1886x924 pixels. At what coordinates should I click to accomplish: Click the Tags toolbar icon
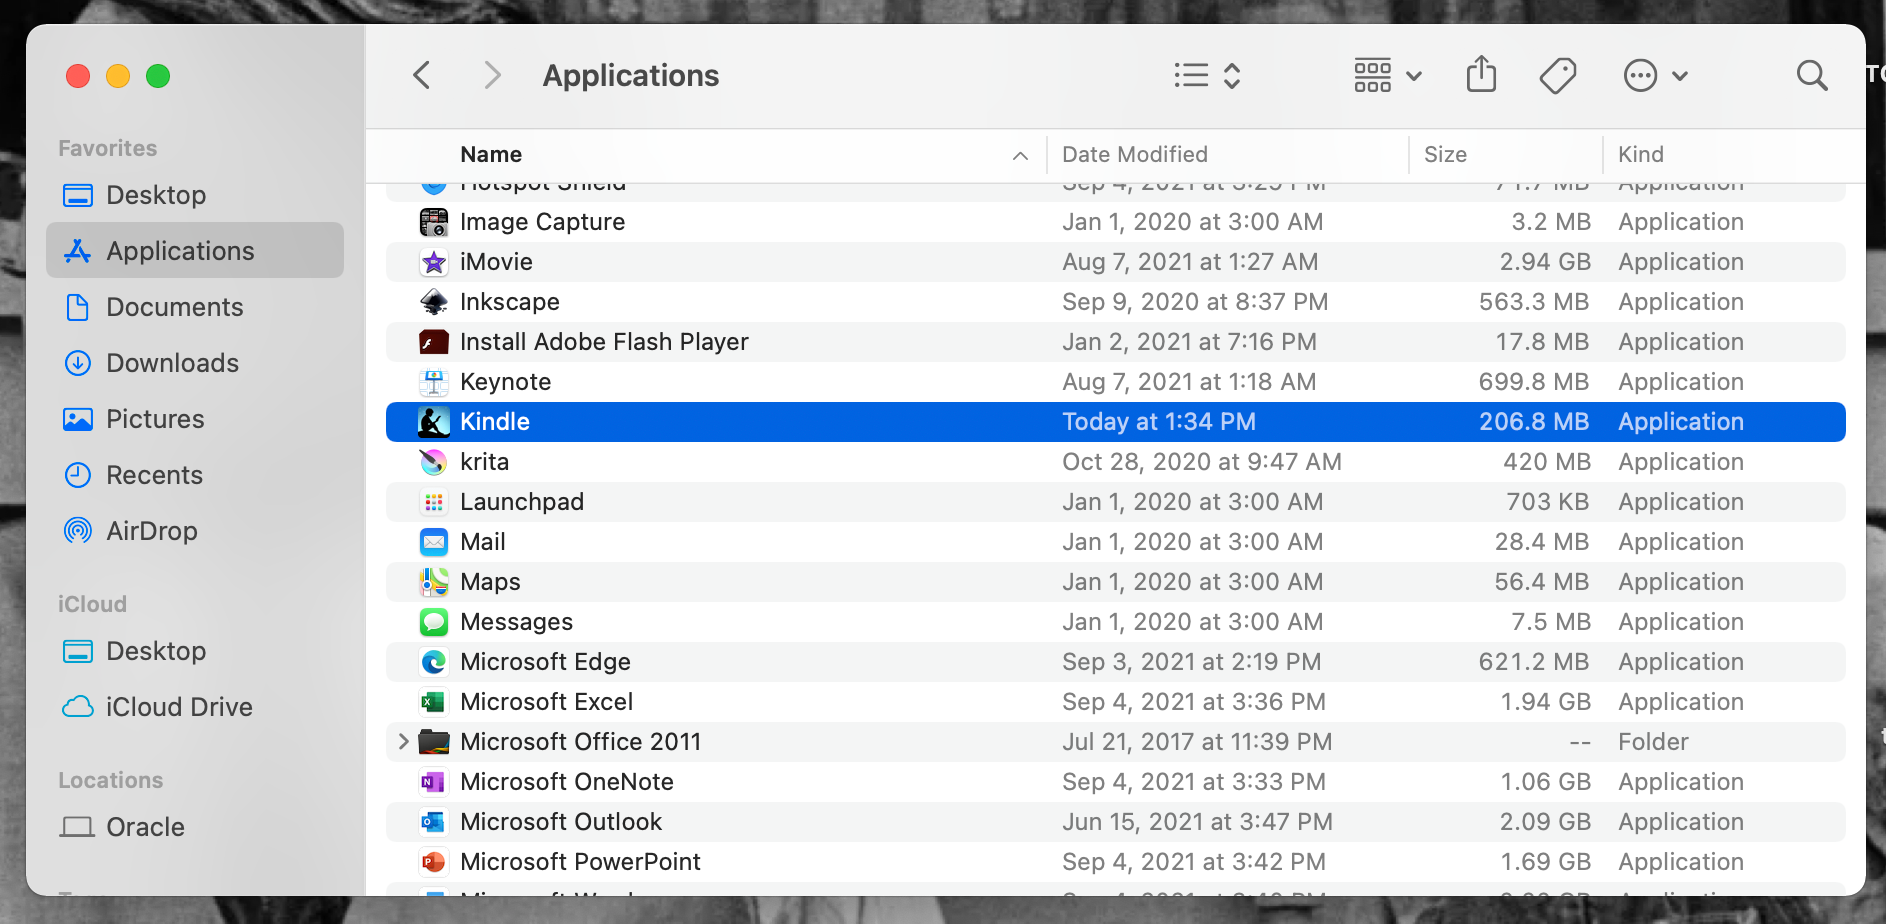[x=1557, y=75]
